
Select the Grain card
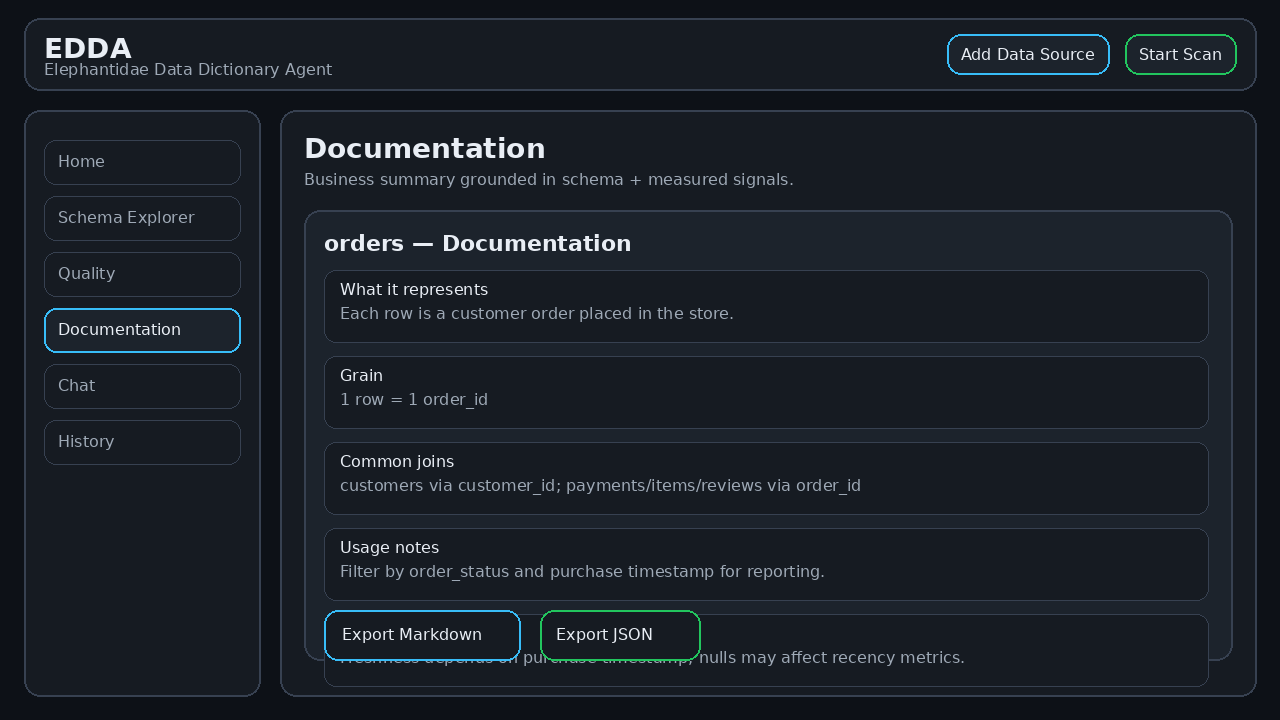766,392
